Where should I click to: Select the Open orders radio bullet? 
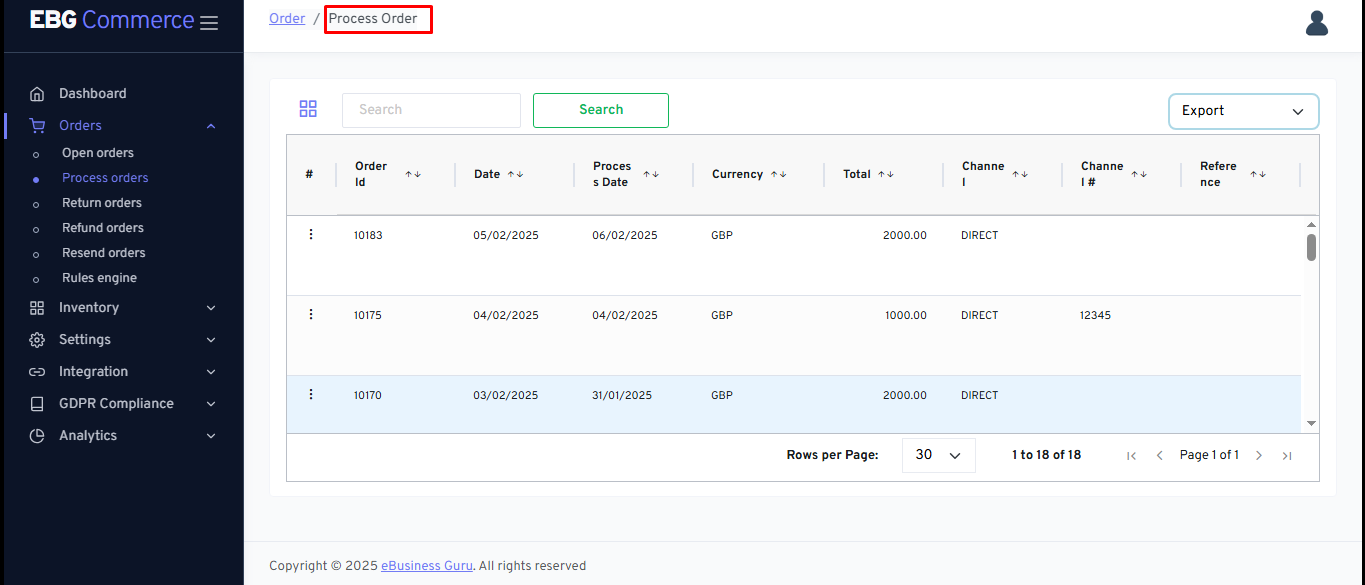pos(37,152)
